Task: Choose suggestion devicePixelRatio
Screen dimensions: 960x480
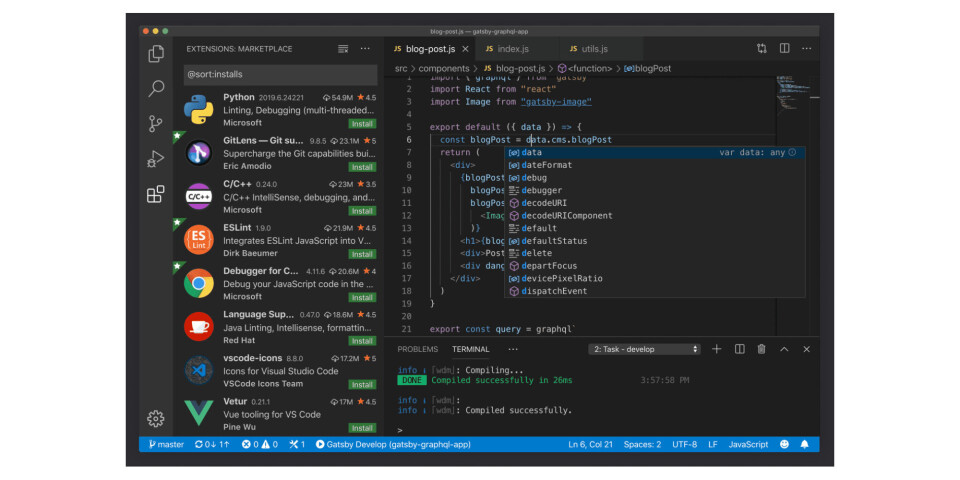Action: 654,279
